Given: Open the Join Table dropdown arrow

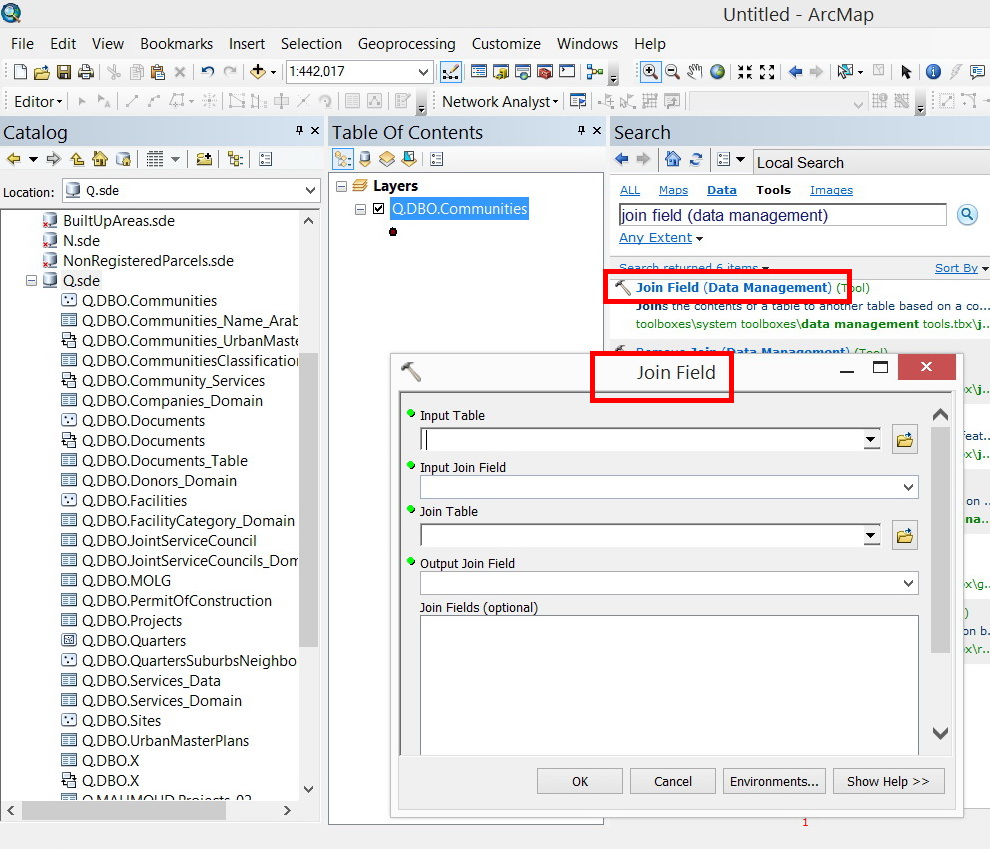Looking at the screenshot, I should pos(871,536).
